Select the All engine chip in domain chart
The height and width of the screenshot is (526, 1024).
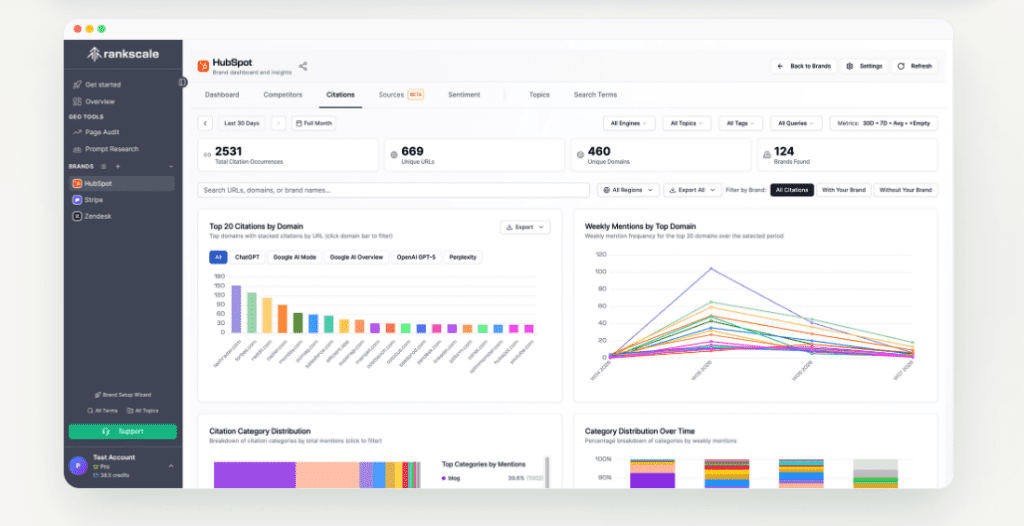(x=218, y=257)
